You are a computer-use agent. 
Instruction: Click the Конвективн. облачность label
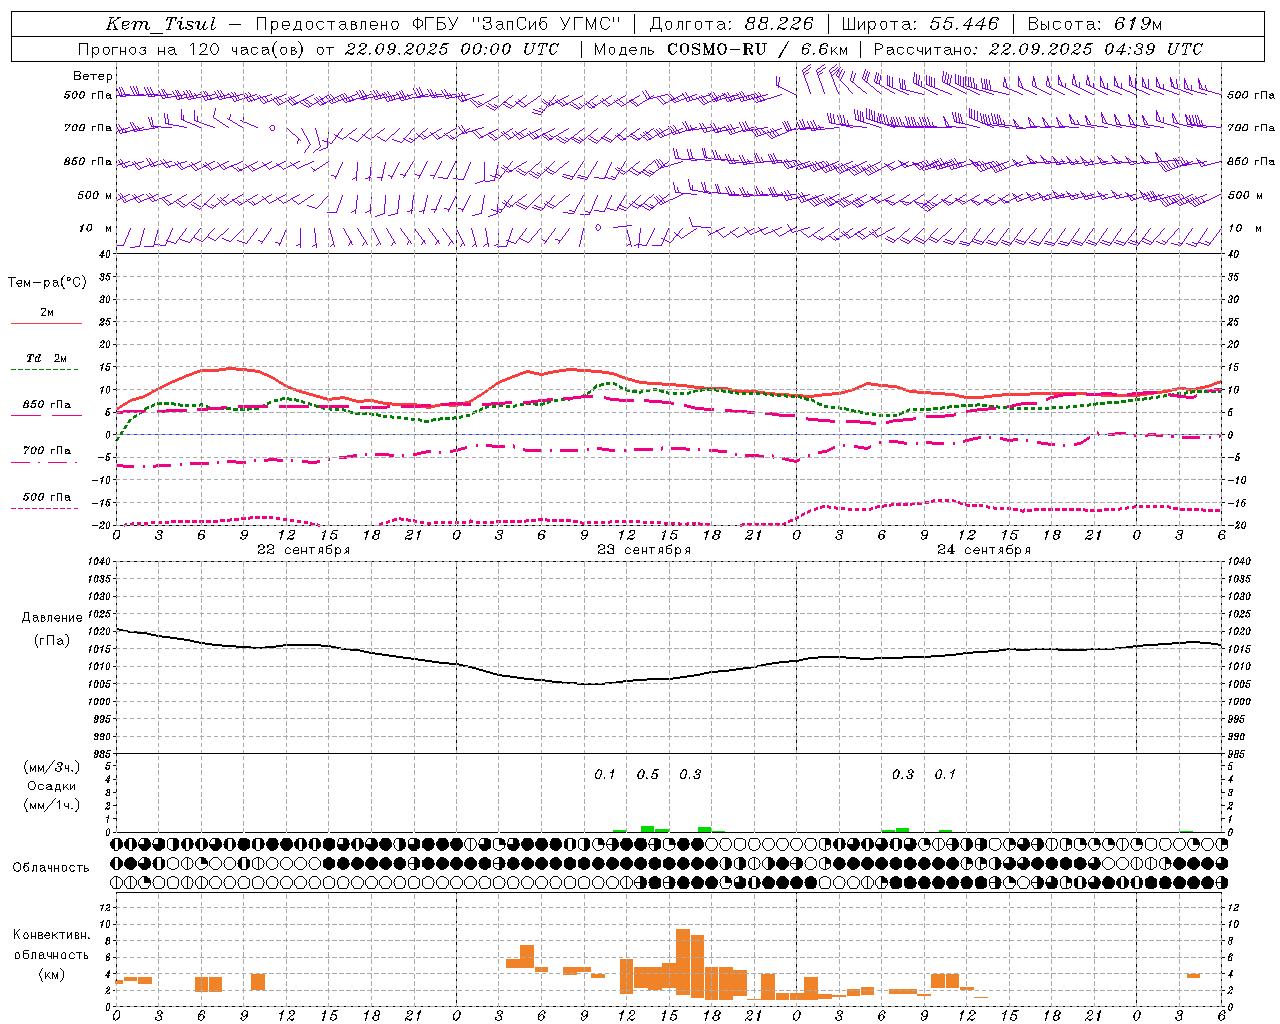(x=52, y=944)
